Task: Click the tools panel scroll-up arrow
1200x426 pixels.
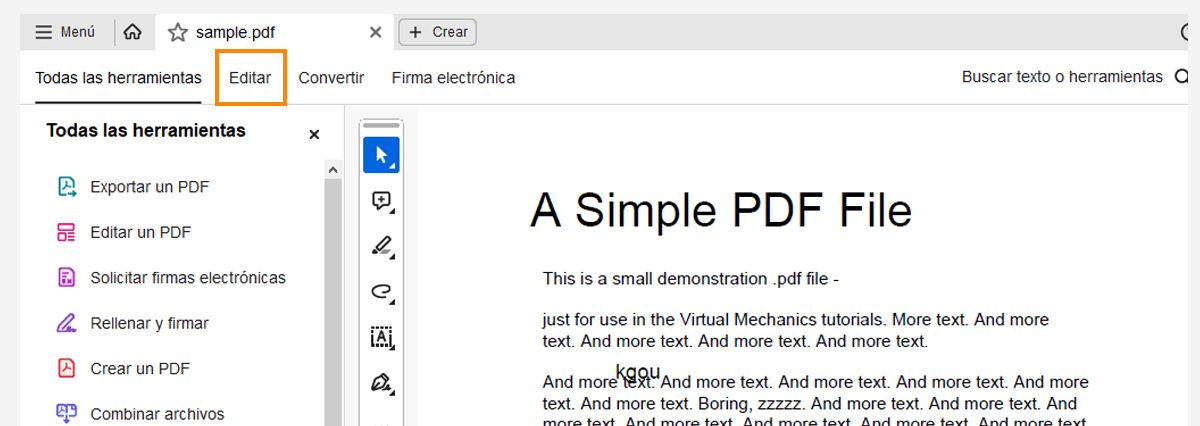Action: point(334,171)
